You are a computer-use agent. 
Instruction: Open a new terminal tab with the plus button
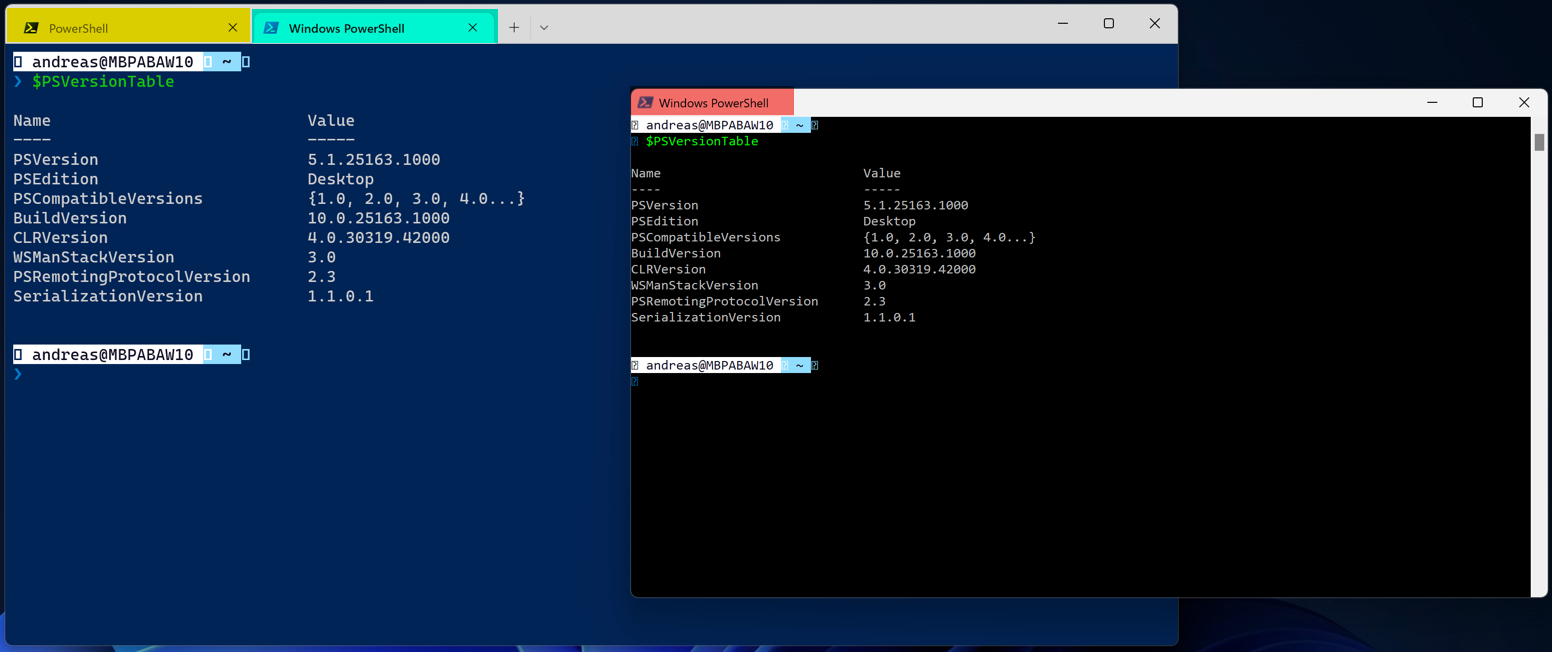pos(513,27)
